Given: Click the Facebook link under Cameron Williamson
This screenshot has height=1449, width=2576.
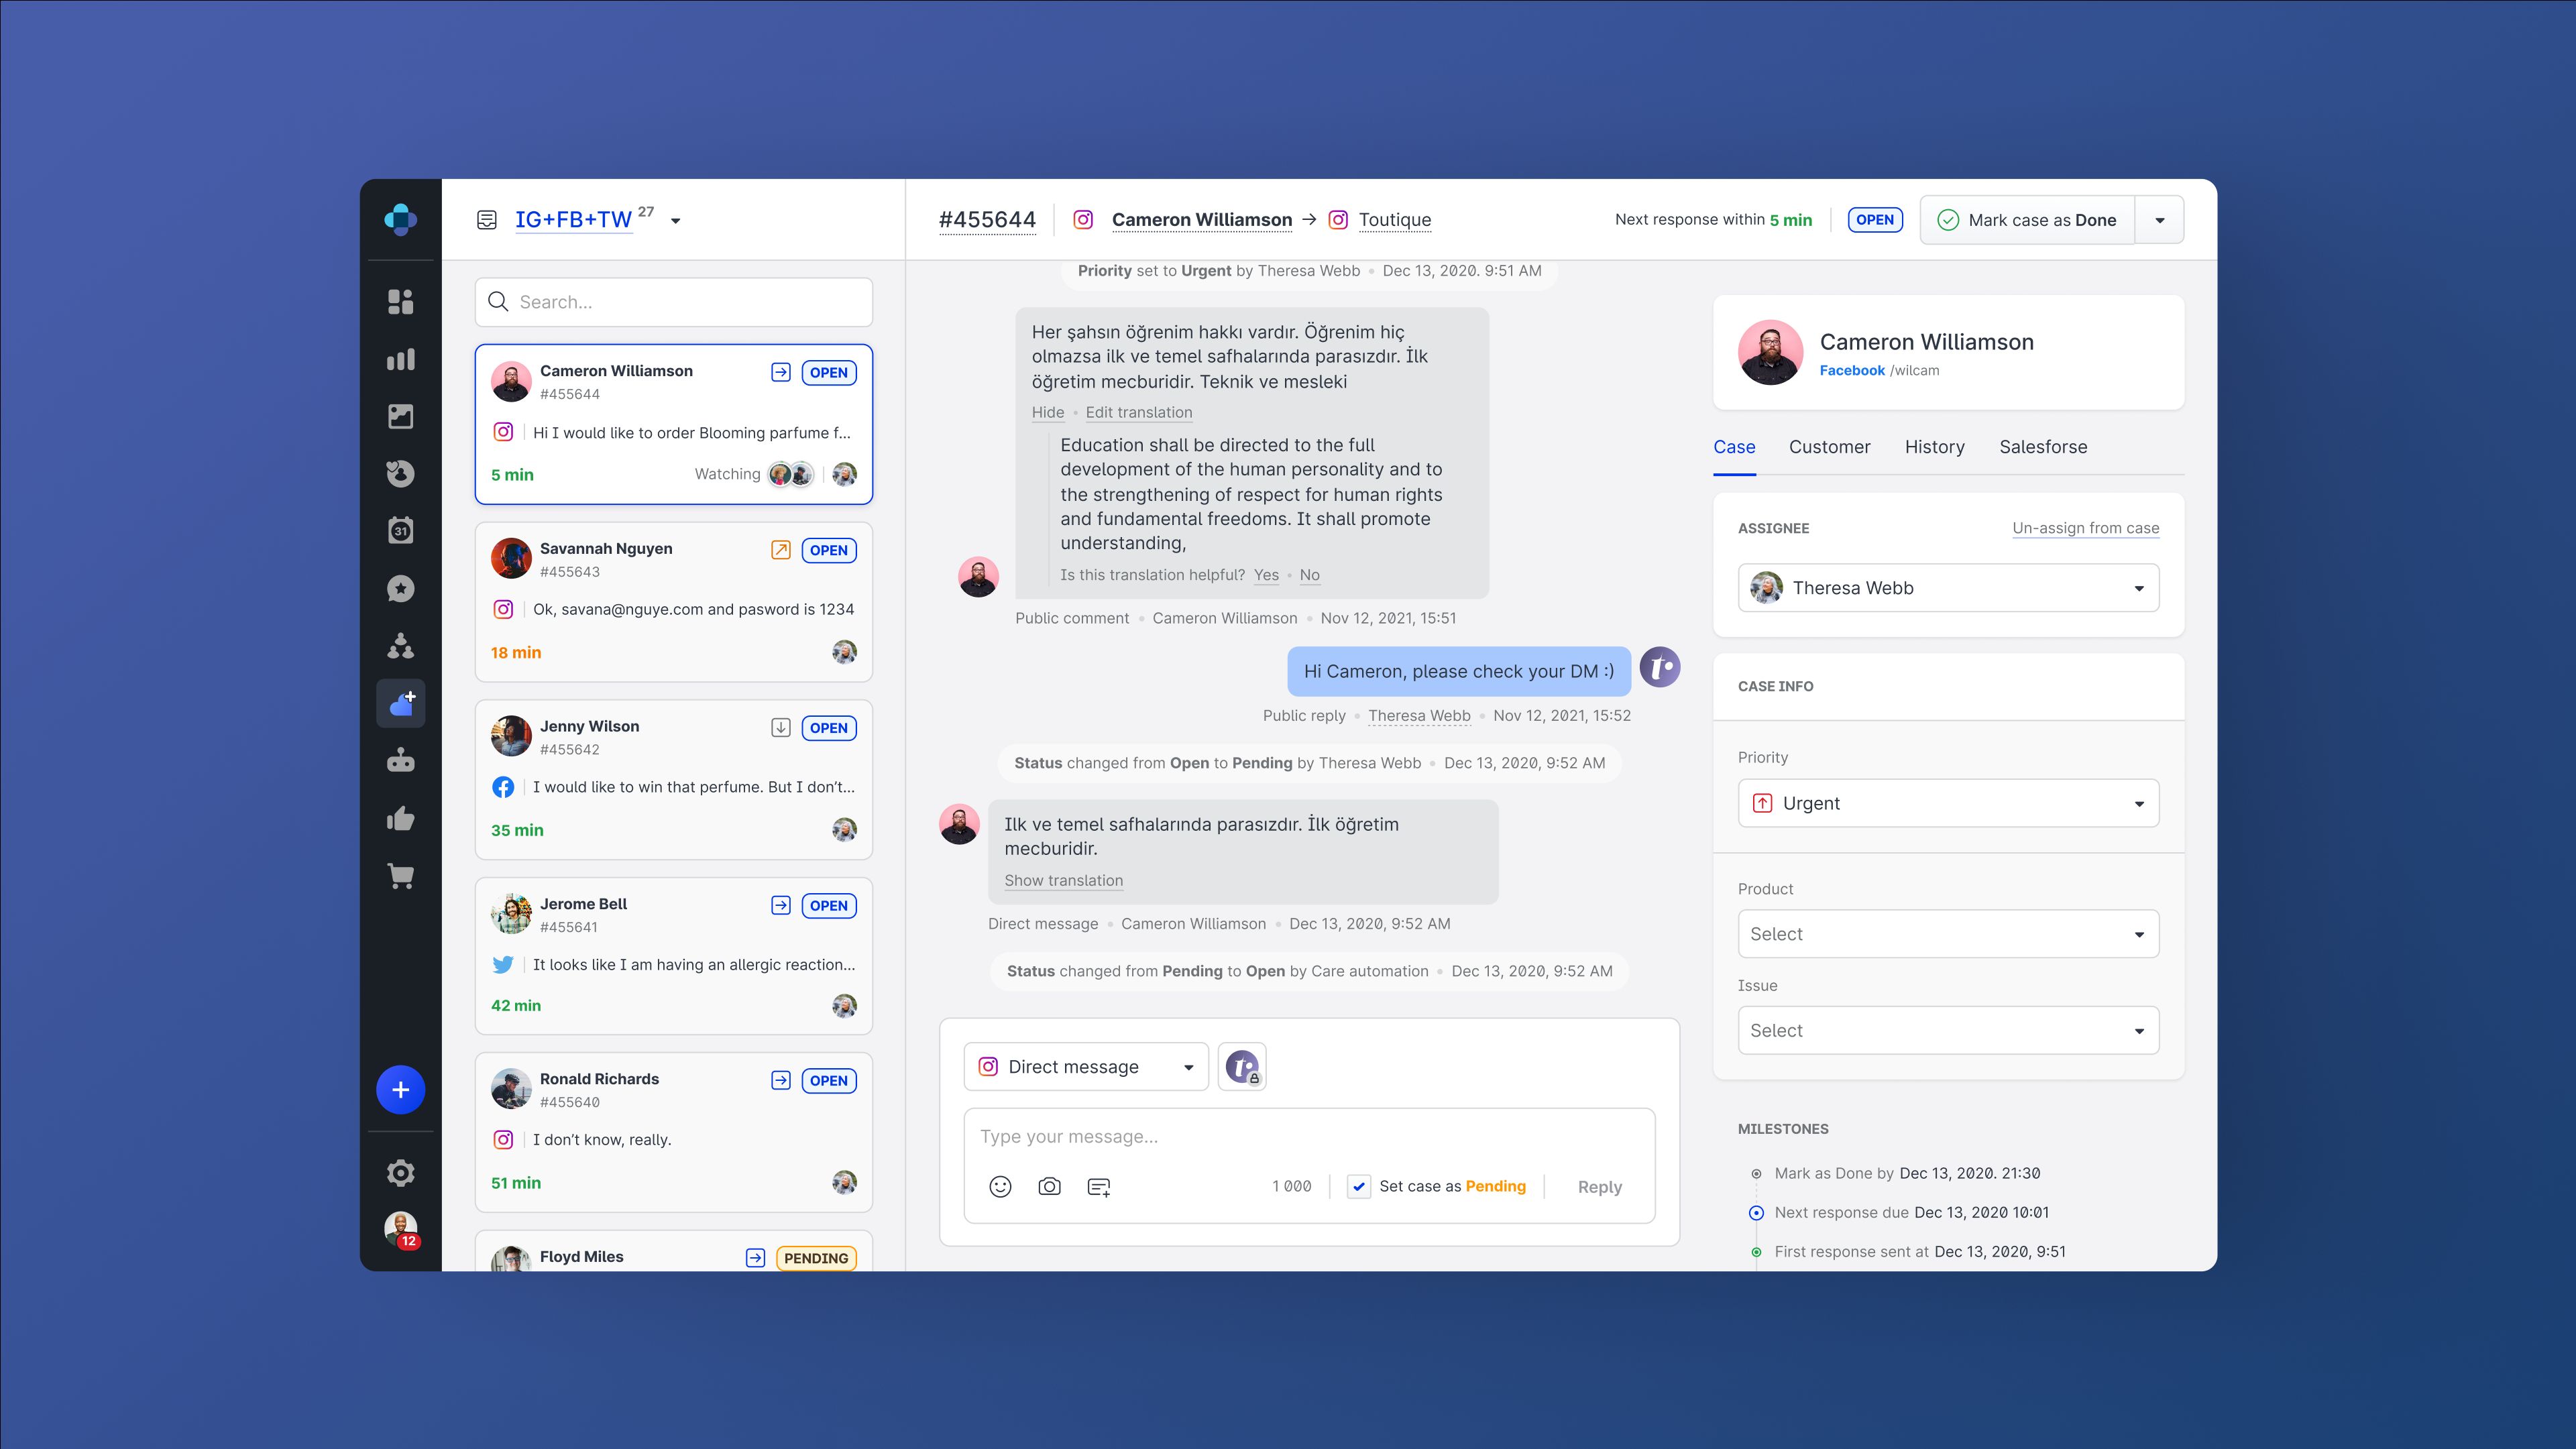Looking at the screenshot, I should (1851, 370).
